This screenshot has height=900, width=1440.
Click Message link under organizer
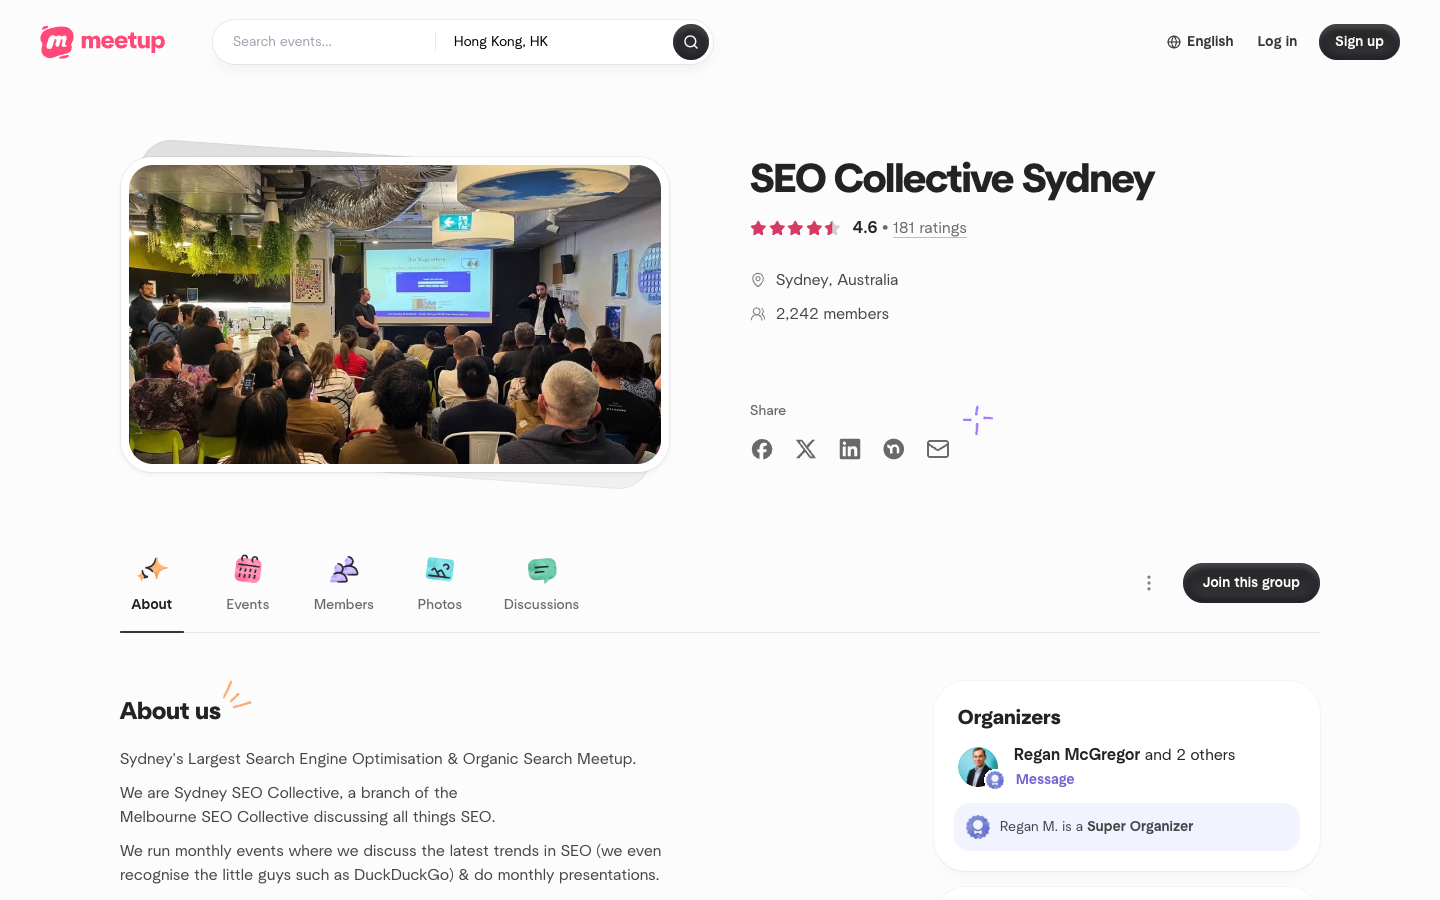(x=1045, y=779)
